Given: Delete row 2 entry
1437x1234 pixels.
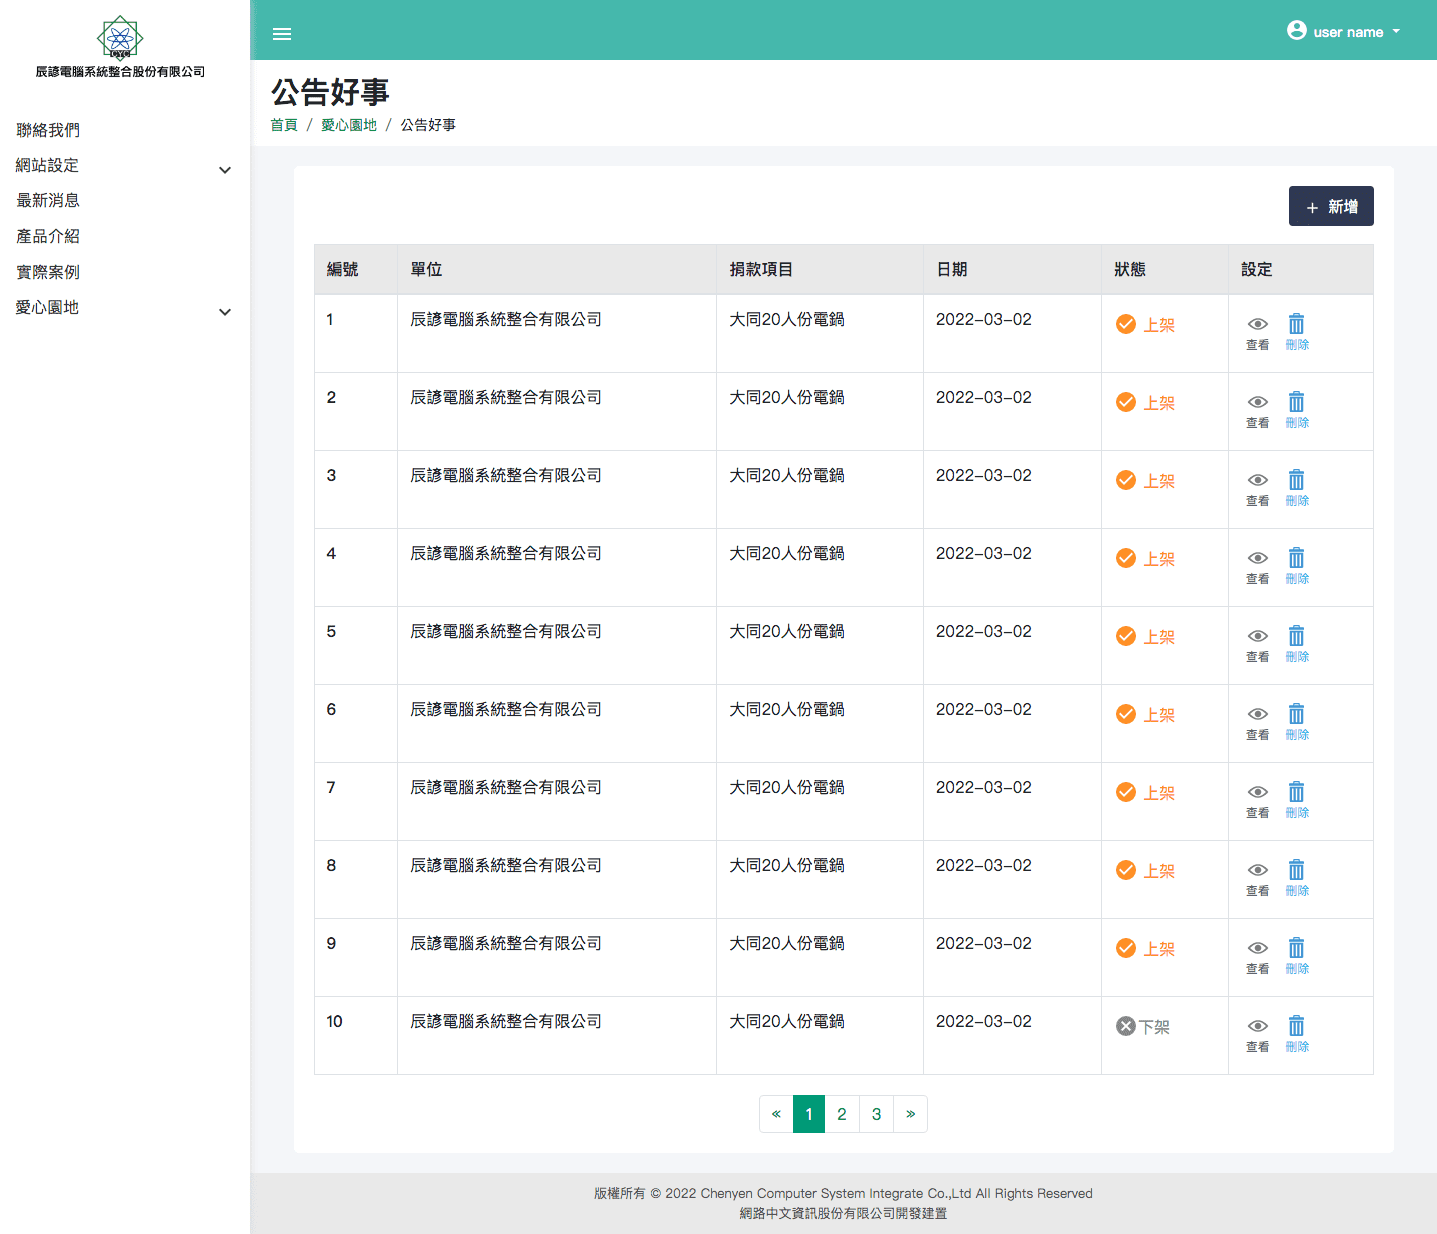Looking at the screenshot, I should click(1297, 410).
